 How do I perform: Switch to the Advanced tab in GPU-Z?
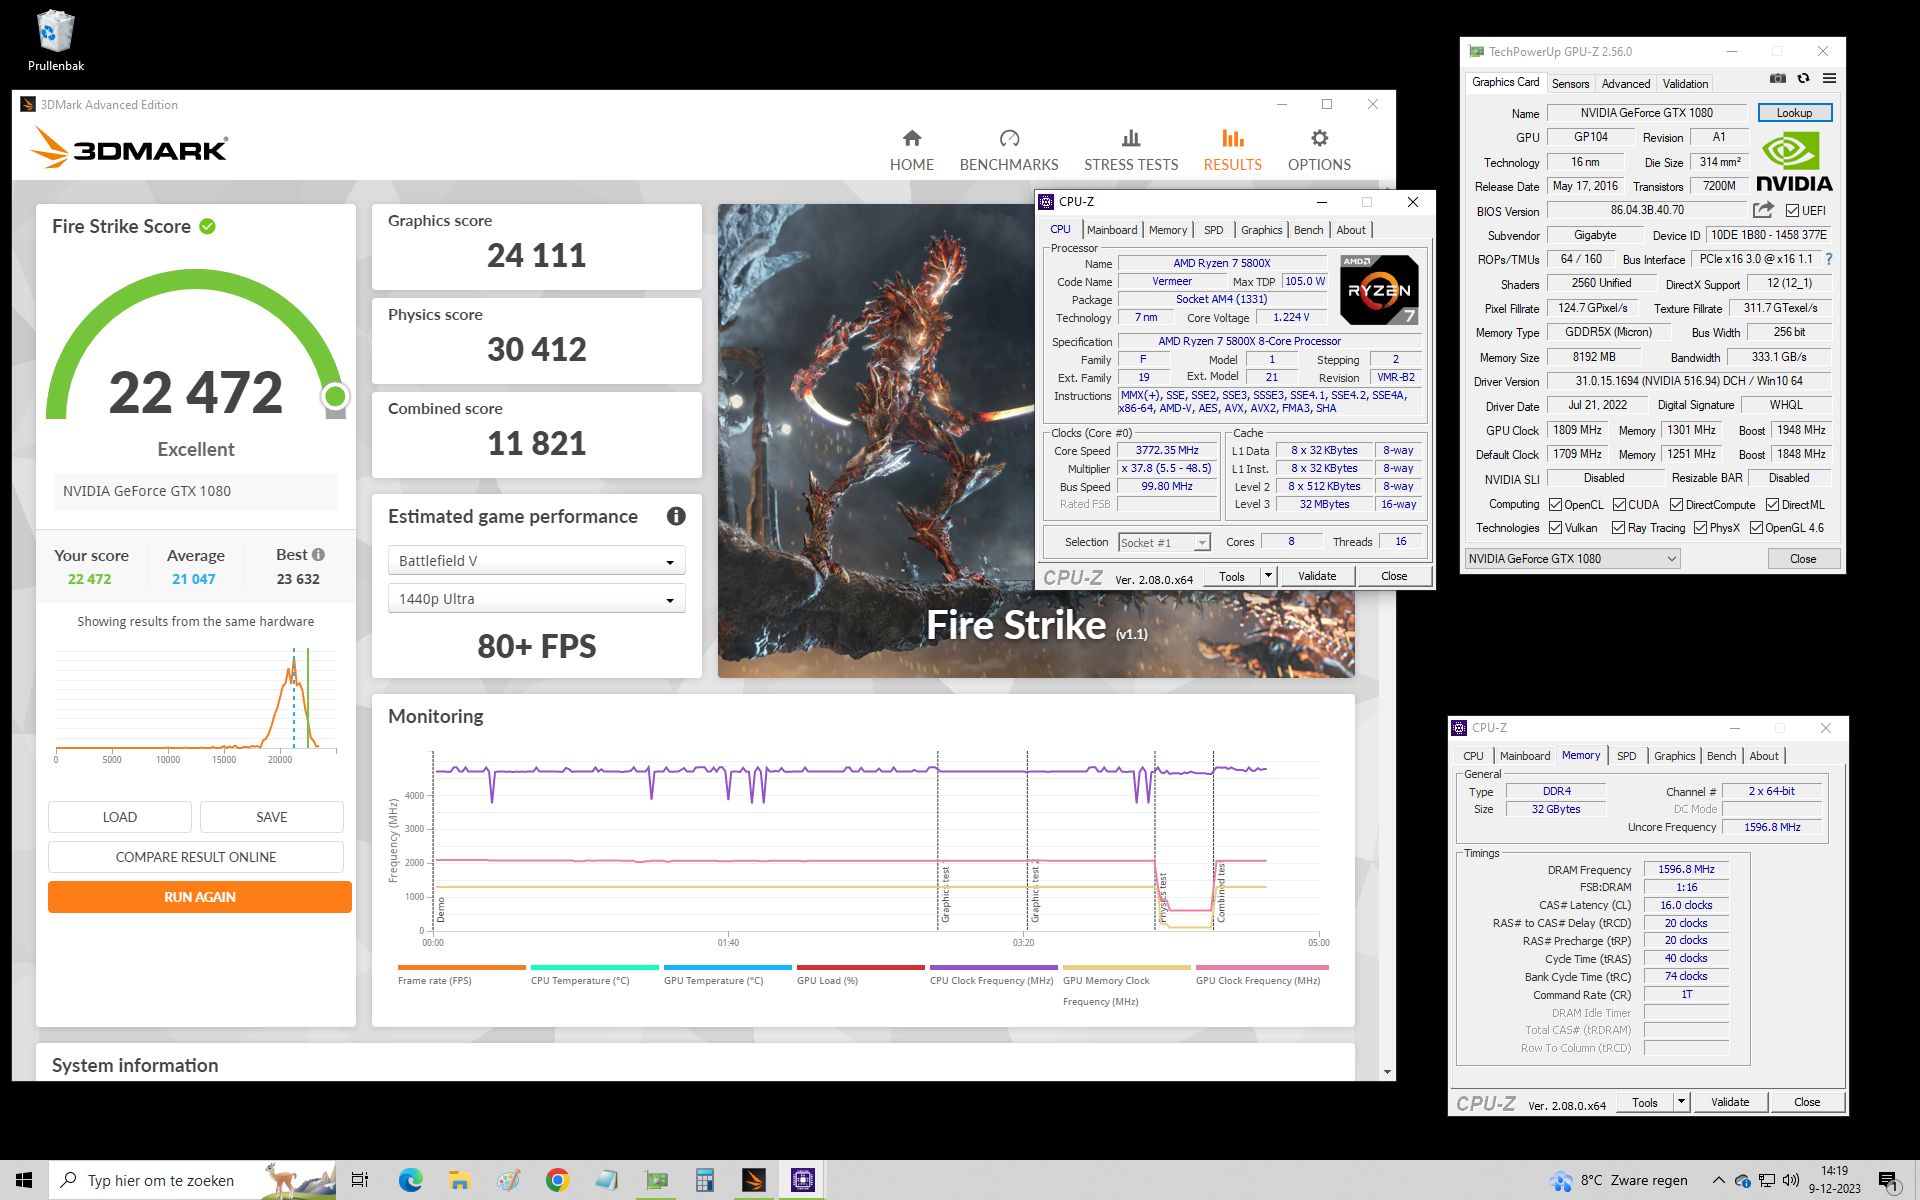[x=1626, y=84]
